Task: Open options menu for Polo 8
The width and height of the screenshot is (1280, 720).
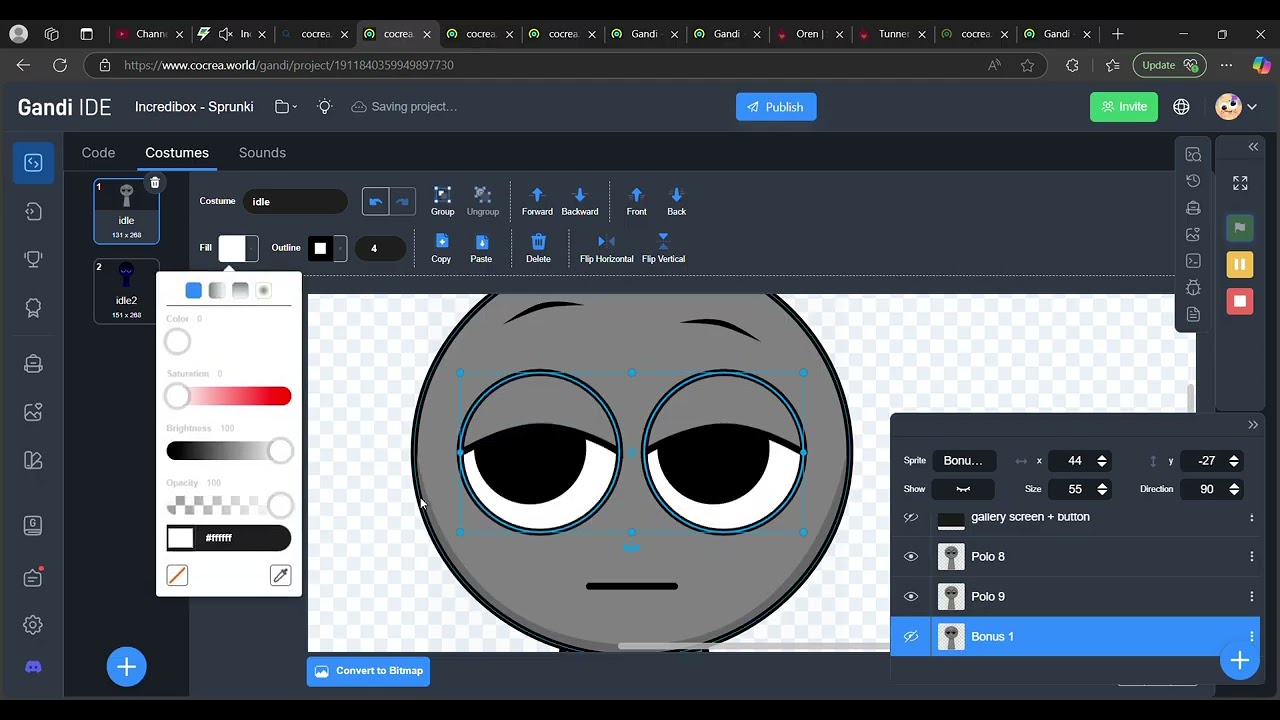Action: click(1251, 557)
